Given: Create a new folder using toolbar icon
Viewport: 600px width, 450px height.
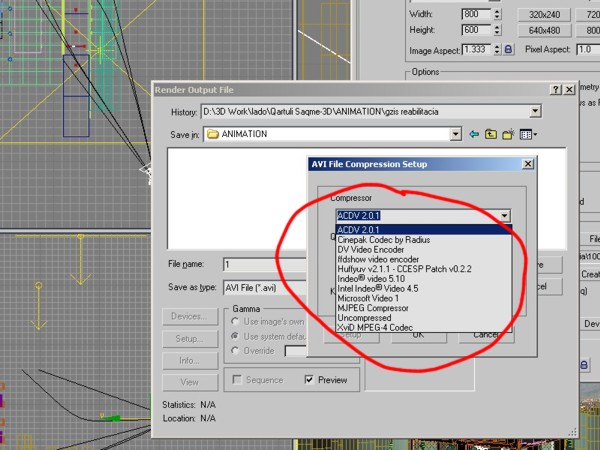Looking at the screenshot, I should 508,134.
